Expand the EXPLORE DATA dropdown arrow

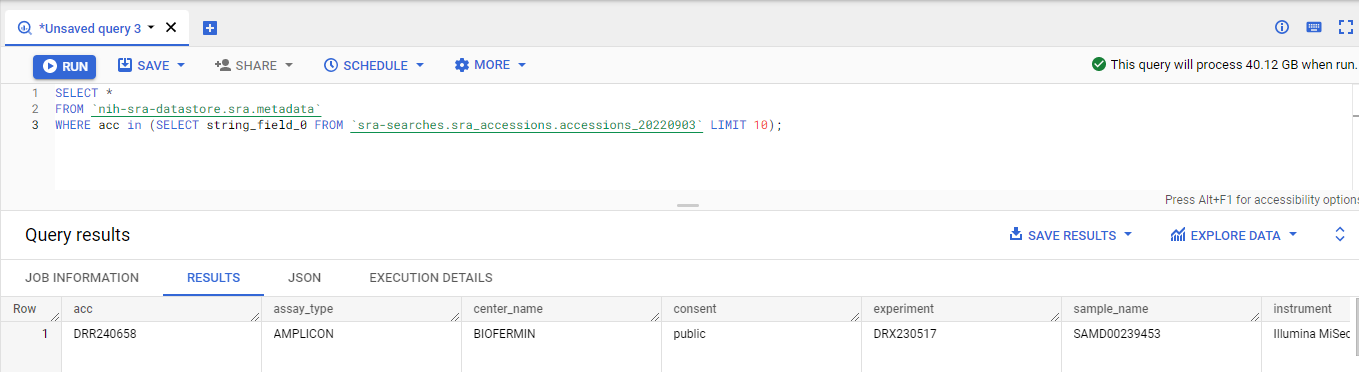point(1293,236)
